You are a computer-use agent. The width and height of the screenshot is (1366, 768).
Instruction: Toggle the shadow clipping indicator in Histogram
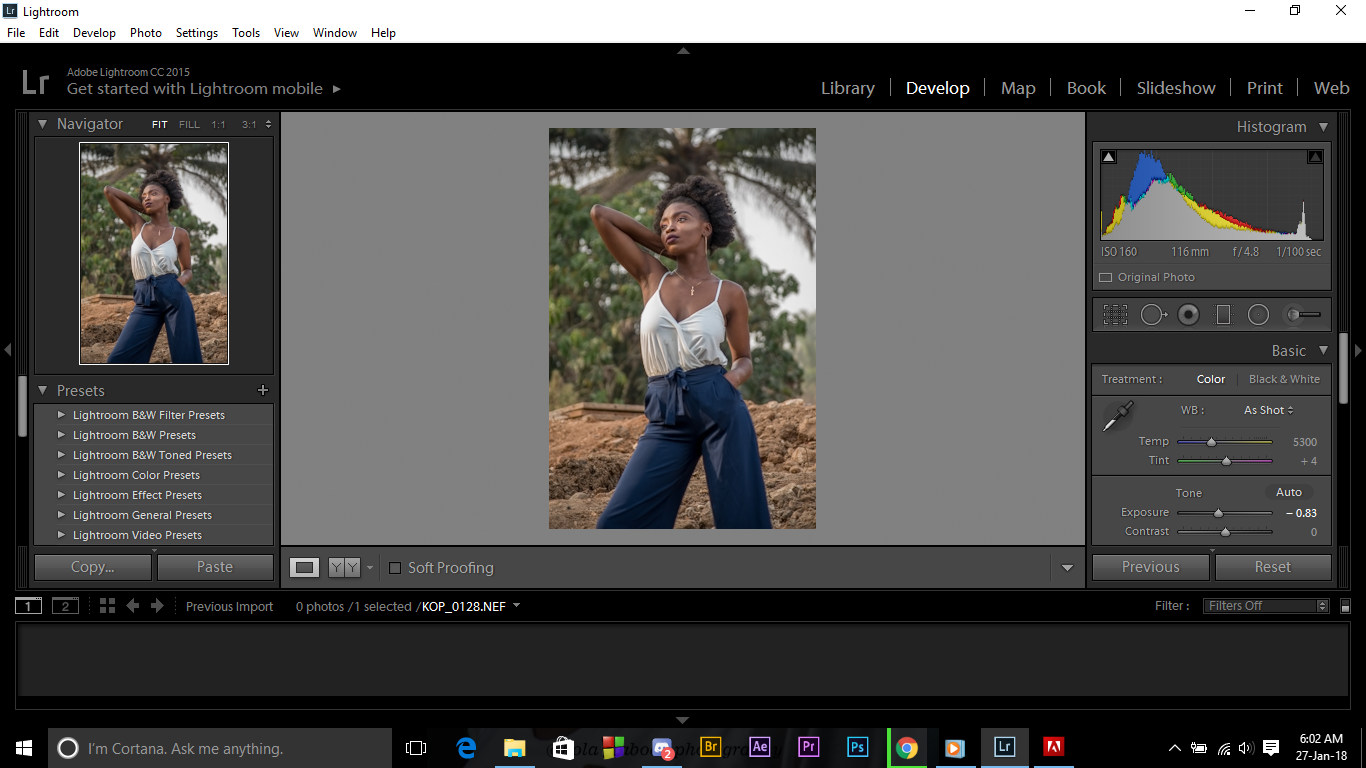pyautogui.click(x=1108, y=157)
